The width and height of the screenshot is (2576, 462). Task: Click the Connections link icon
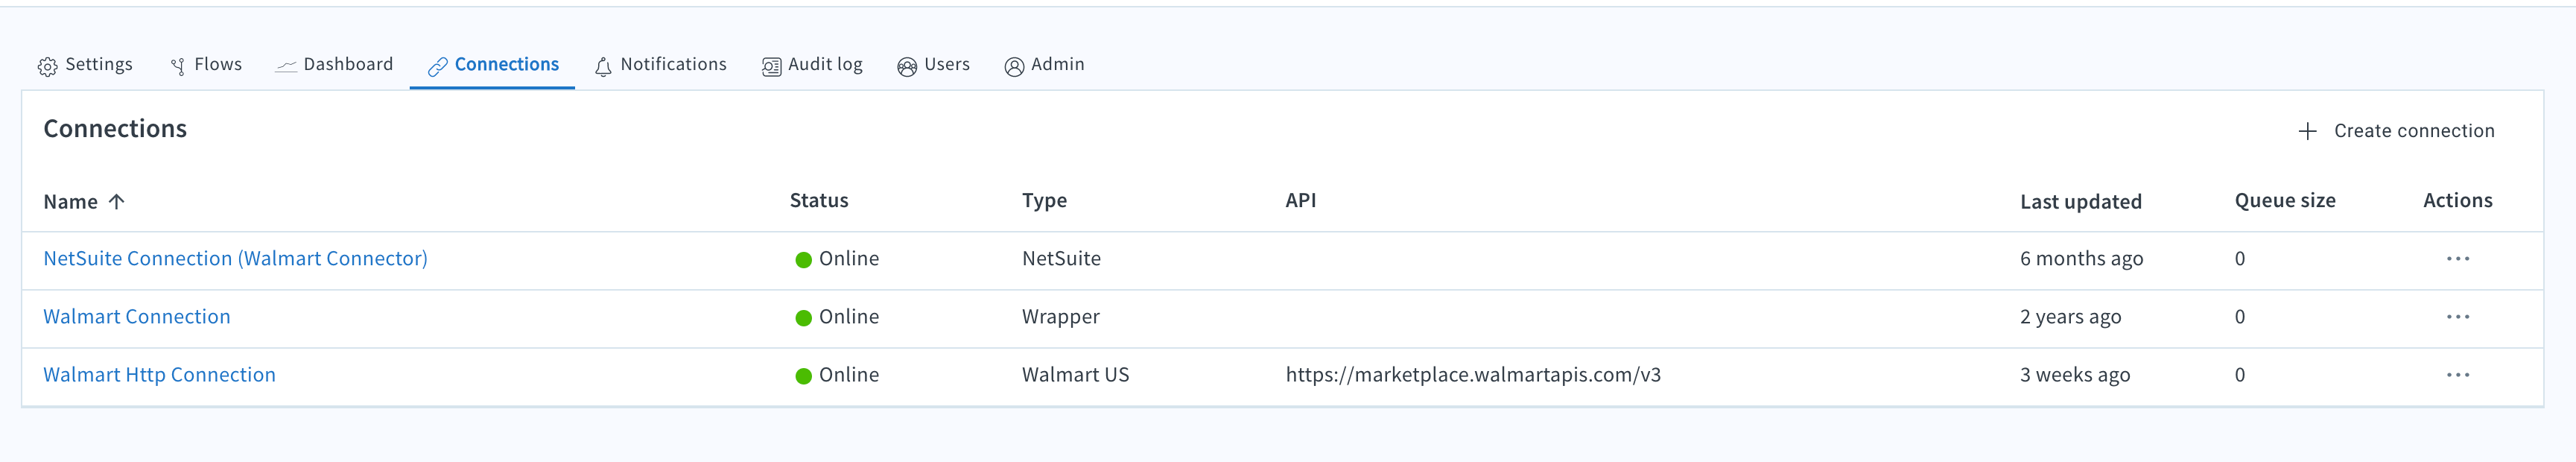pos(437,66)
